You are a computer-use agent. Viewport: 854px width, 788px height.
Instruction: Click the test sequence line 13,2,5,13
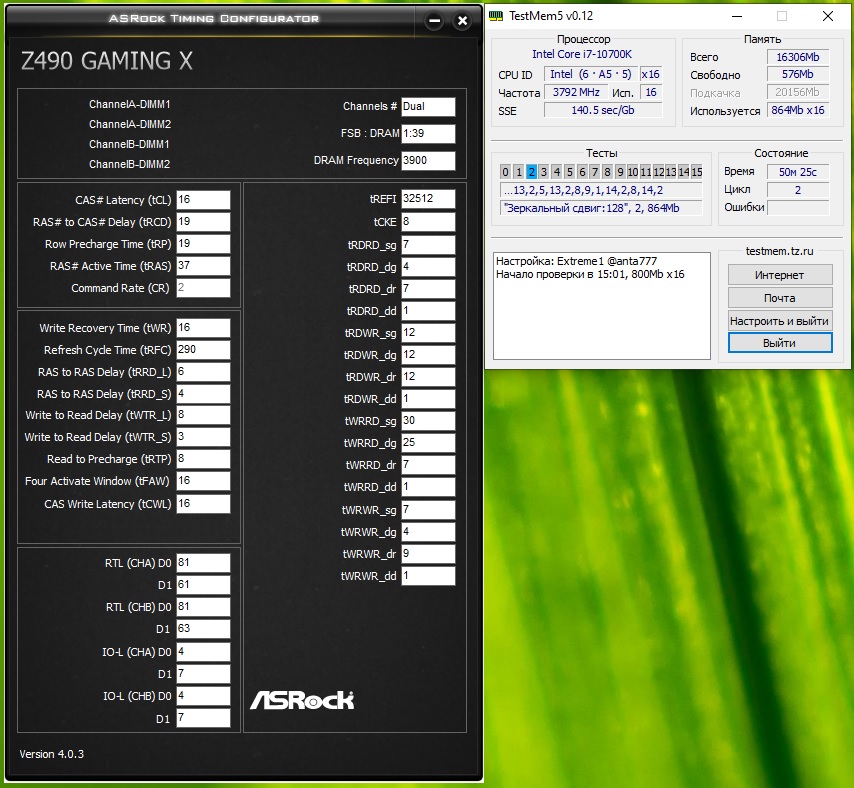click(x=601, y=190)
